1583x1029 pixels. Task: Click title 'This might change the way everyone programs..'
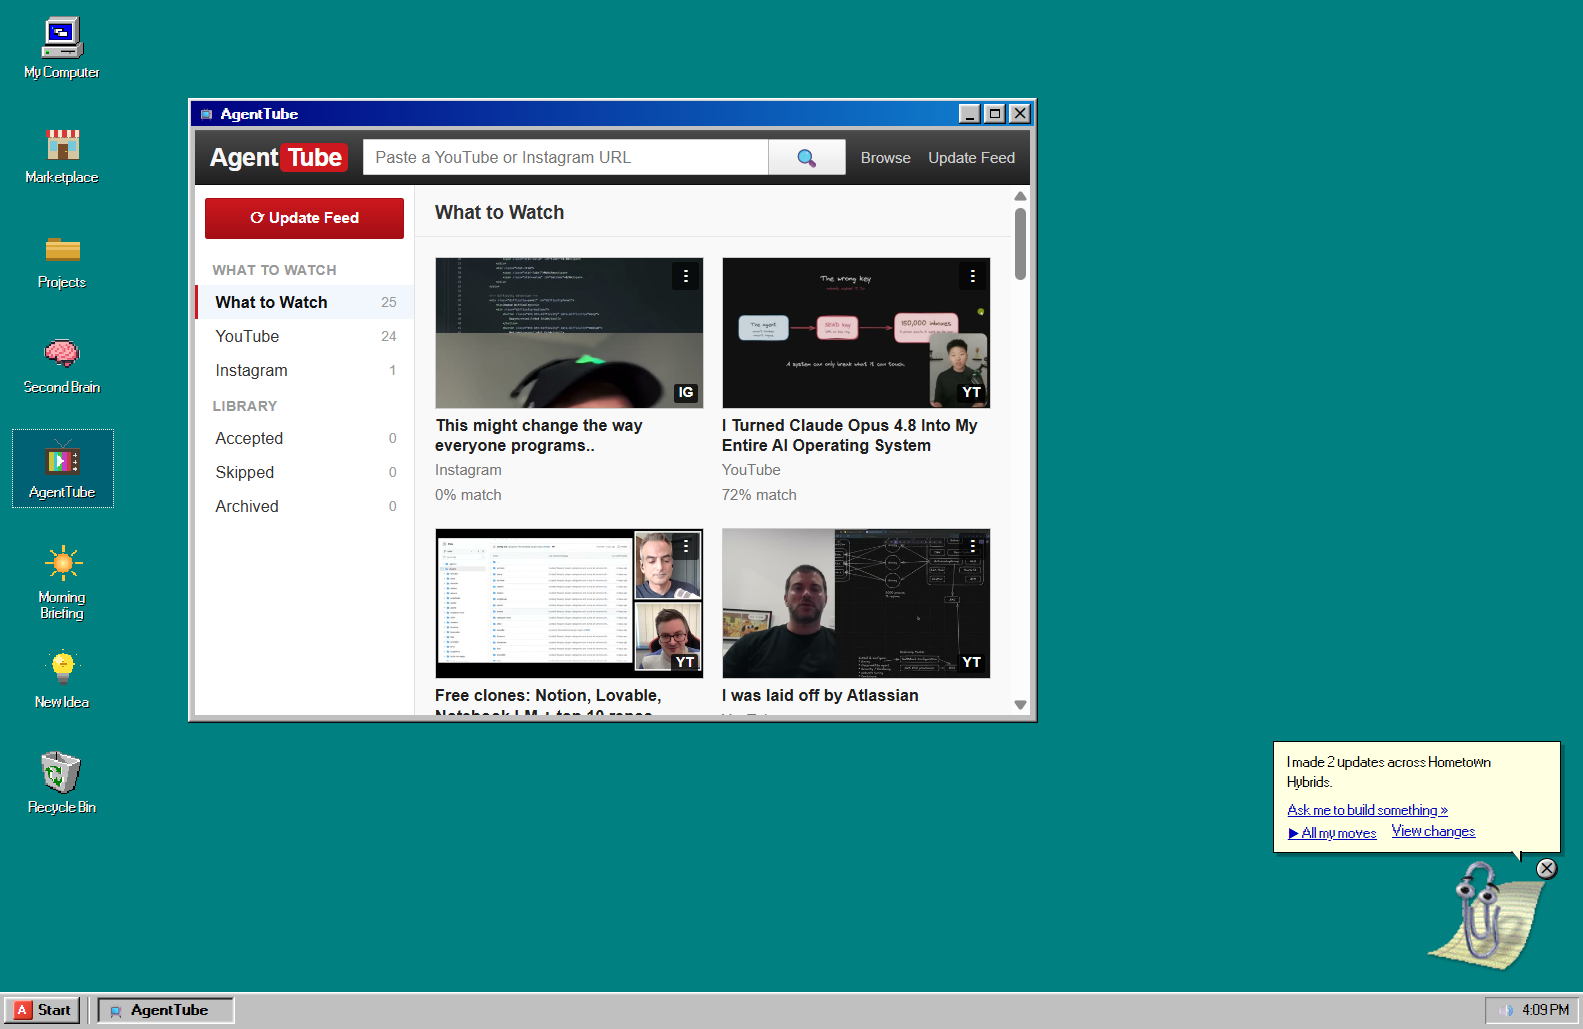click(x=539, y=435)
